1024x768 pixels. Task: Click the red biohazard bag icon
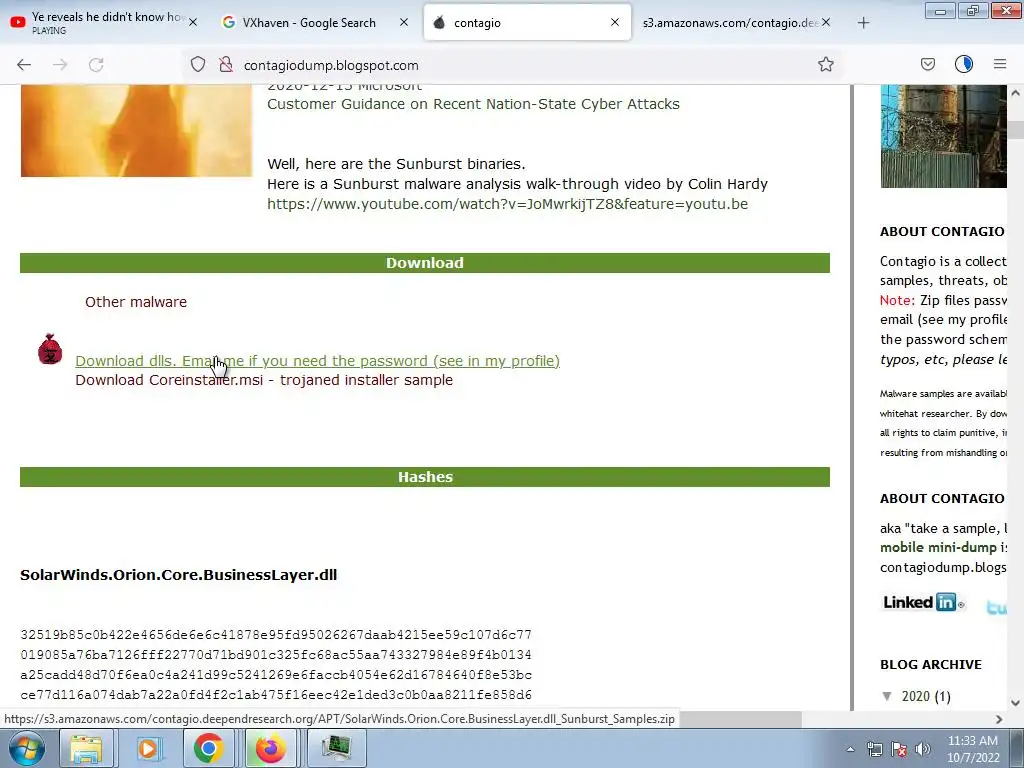50,349
